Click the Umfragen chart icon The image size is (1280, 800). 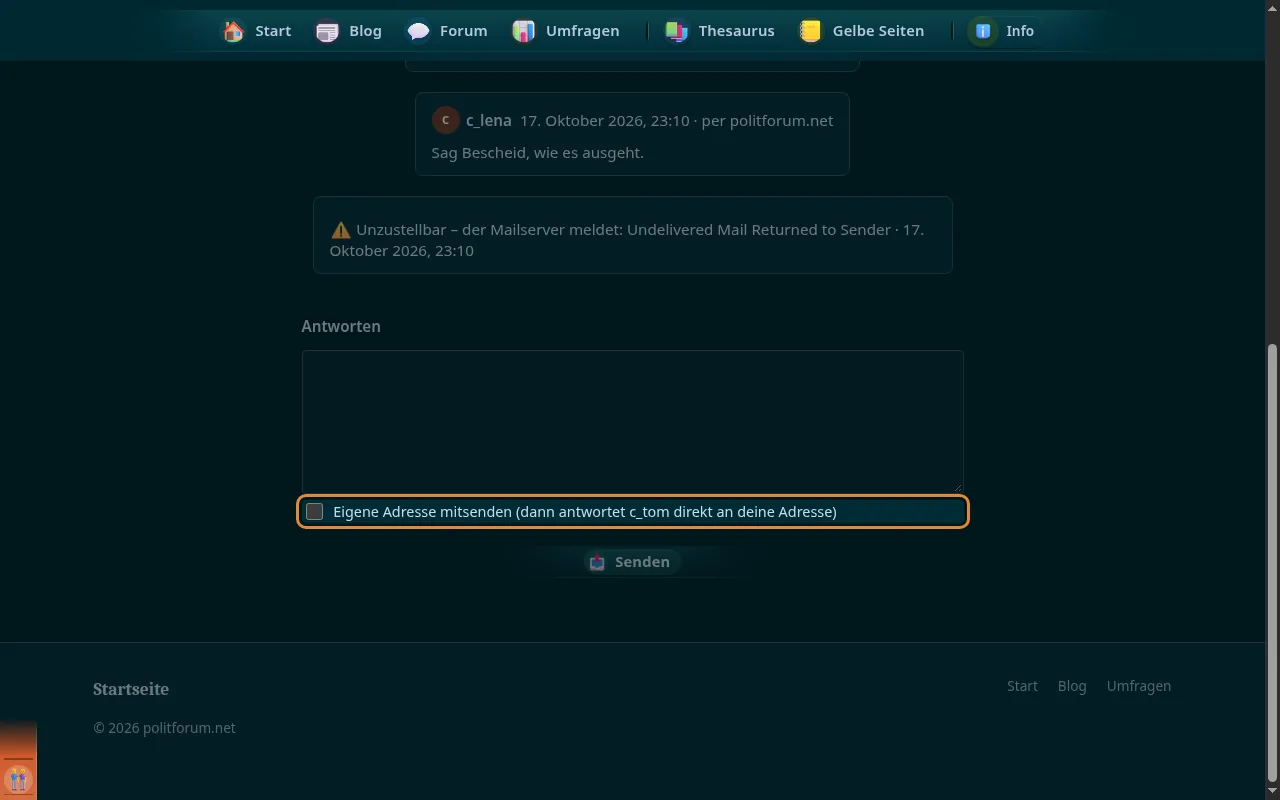click(x=523, y=31)
